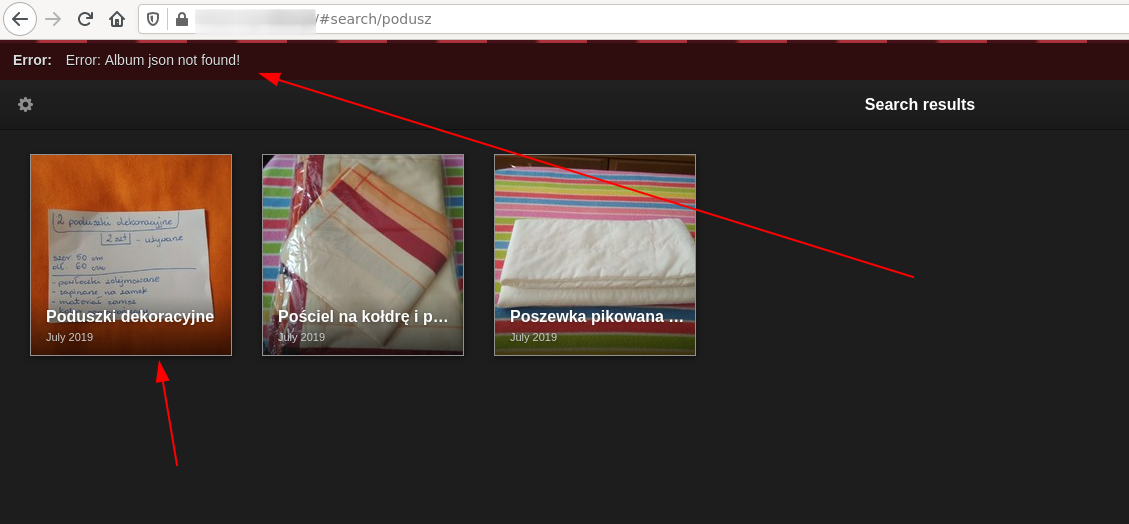The image size is (1129, 524).
Task: Go back with the browser back arrow
Action: click(x=20, y=19)
